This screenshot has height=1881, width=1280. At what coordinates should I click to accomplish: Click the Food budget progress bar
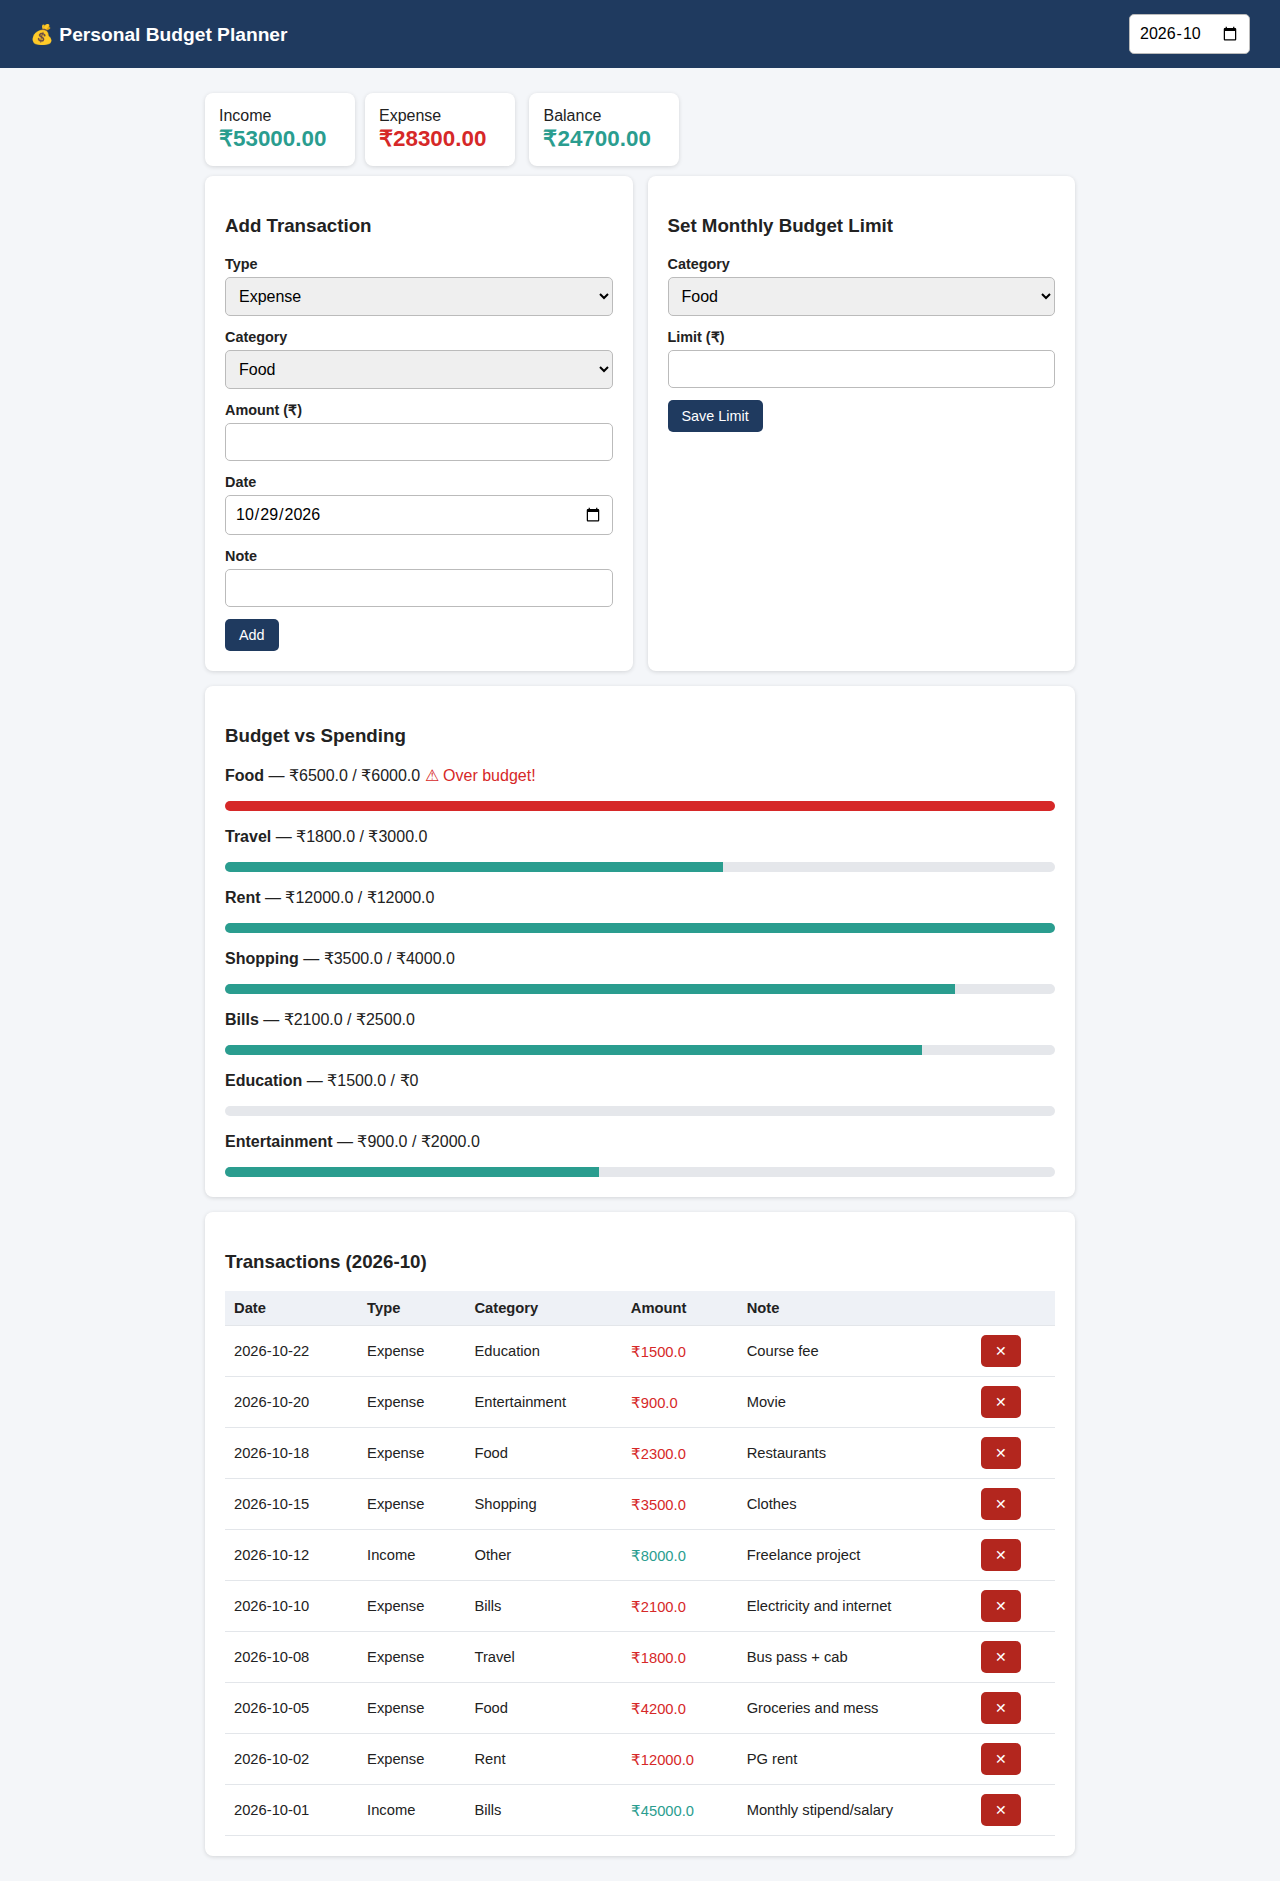[640, 806]
